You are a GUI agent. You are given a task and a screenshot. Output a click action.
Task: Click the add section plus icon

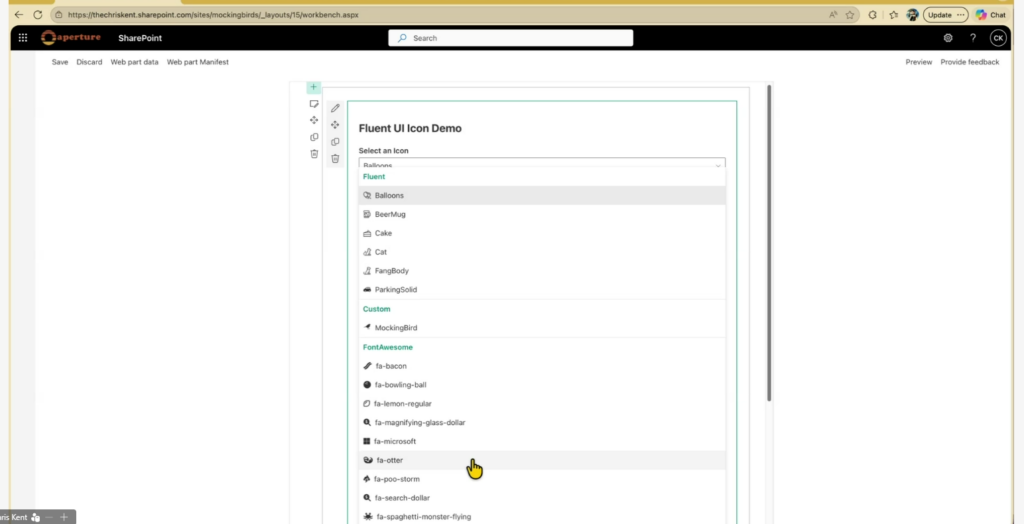(x=313, y=88)
